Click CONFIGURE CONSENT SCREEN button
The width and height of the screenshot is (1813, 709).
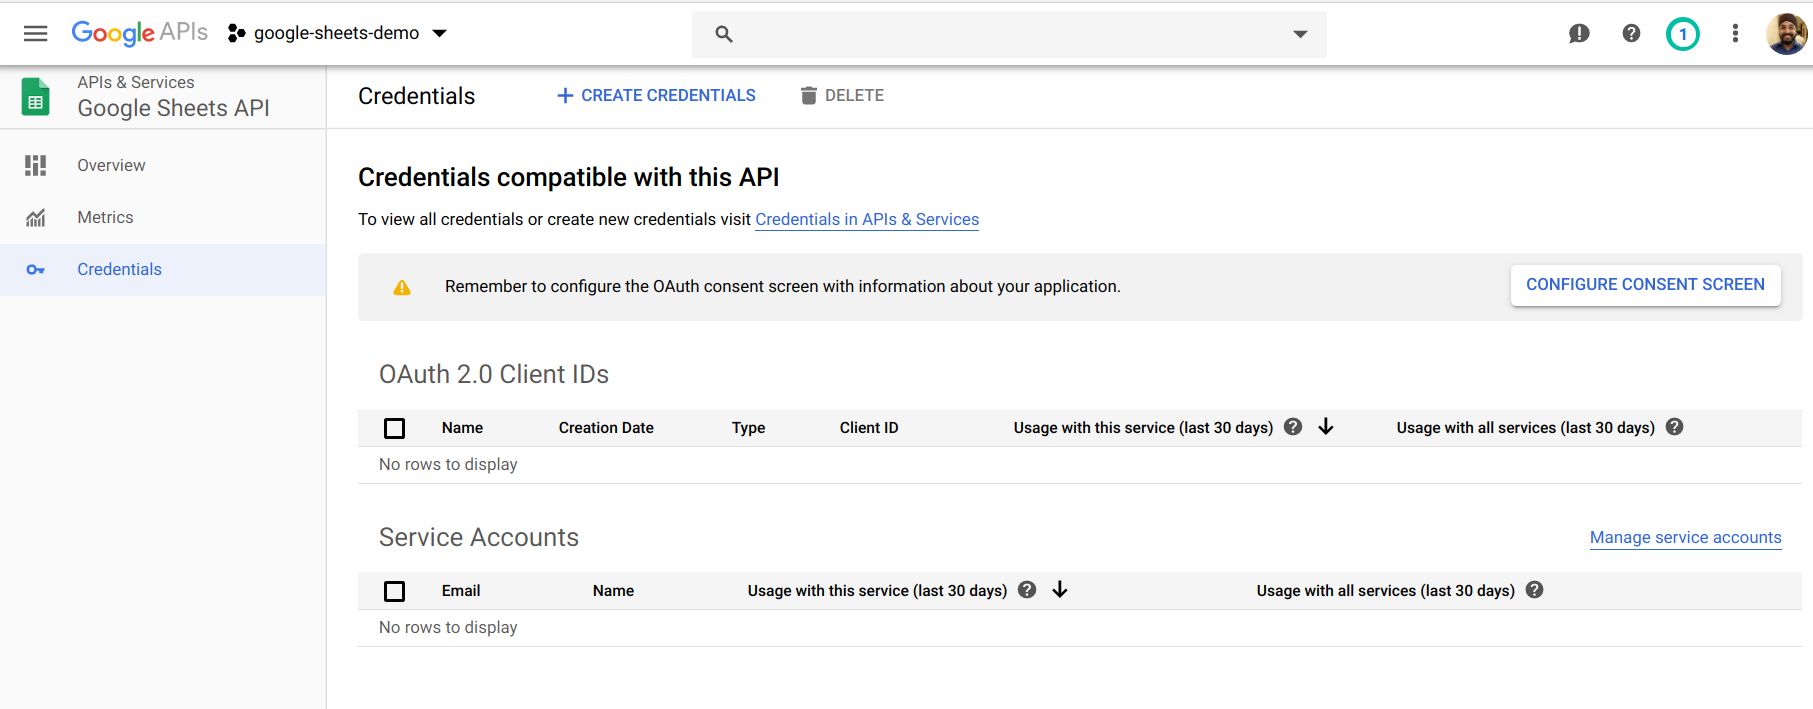click(1645, 285)
